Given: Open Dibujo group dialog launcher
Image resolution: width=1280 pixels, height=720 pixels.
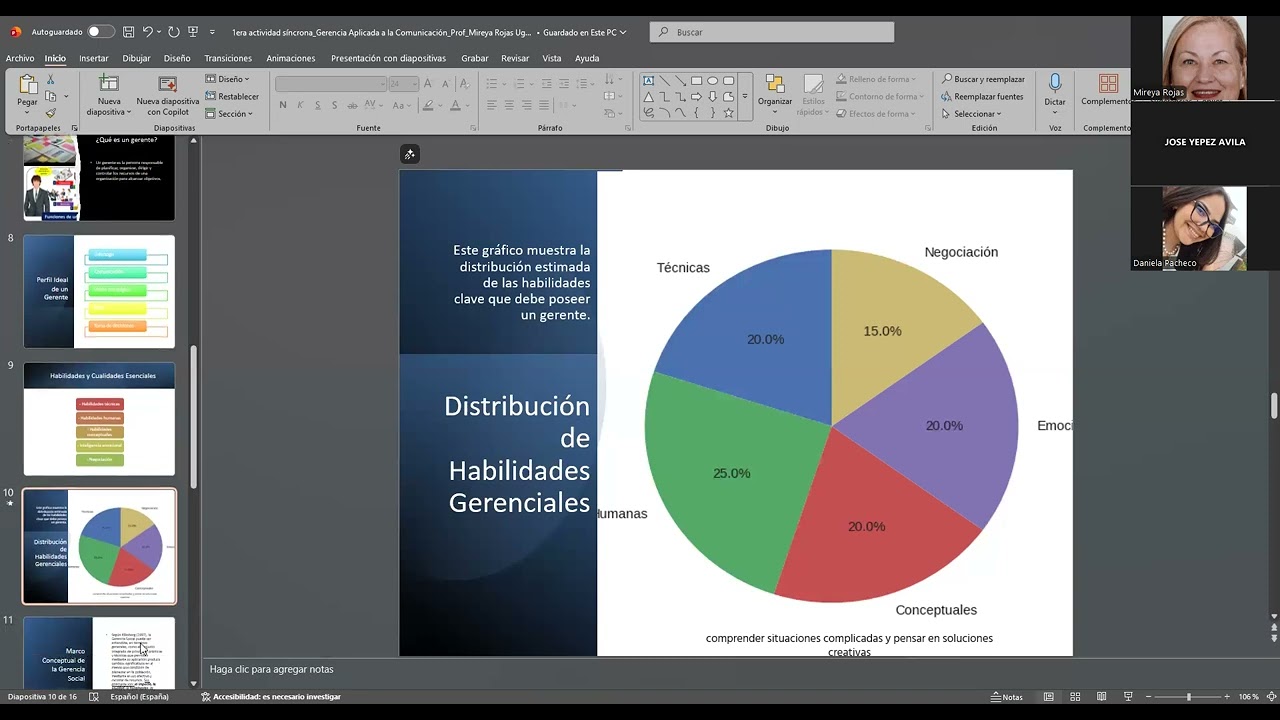Looking at the screenshot, I should [x=929, y=128].
